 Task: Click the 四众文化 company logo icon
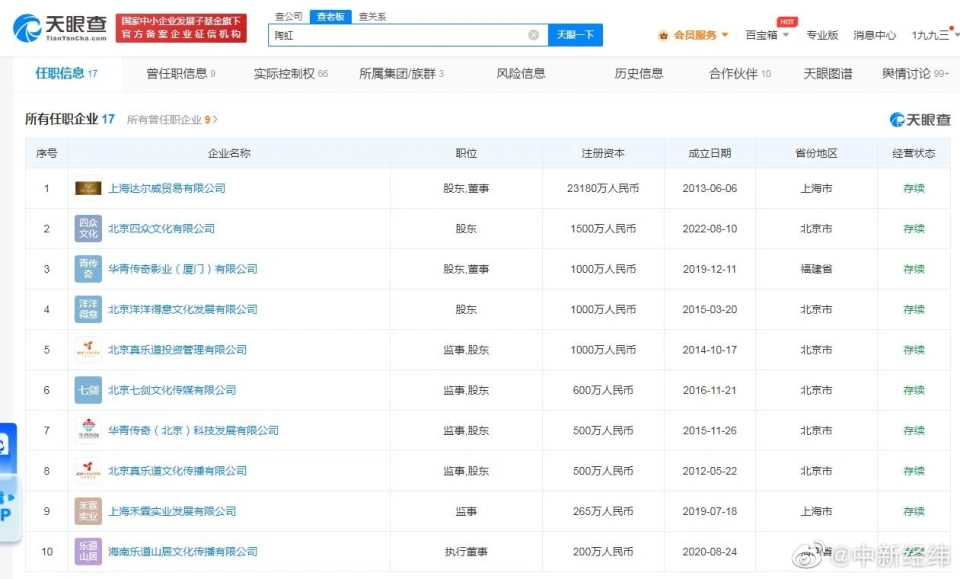click(88, 229)
